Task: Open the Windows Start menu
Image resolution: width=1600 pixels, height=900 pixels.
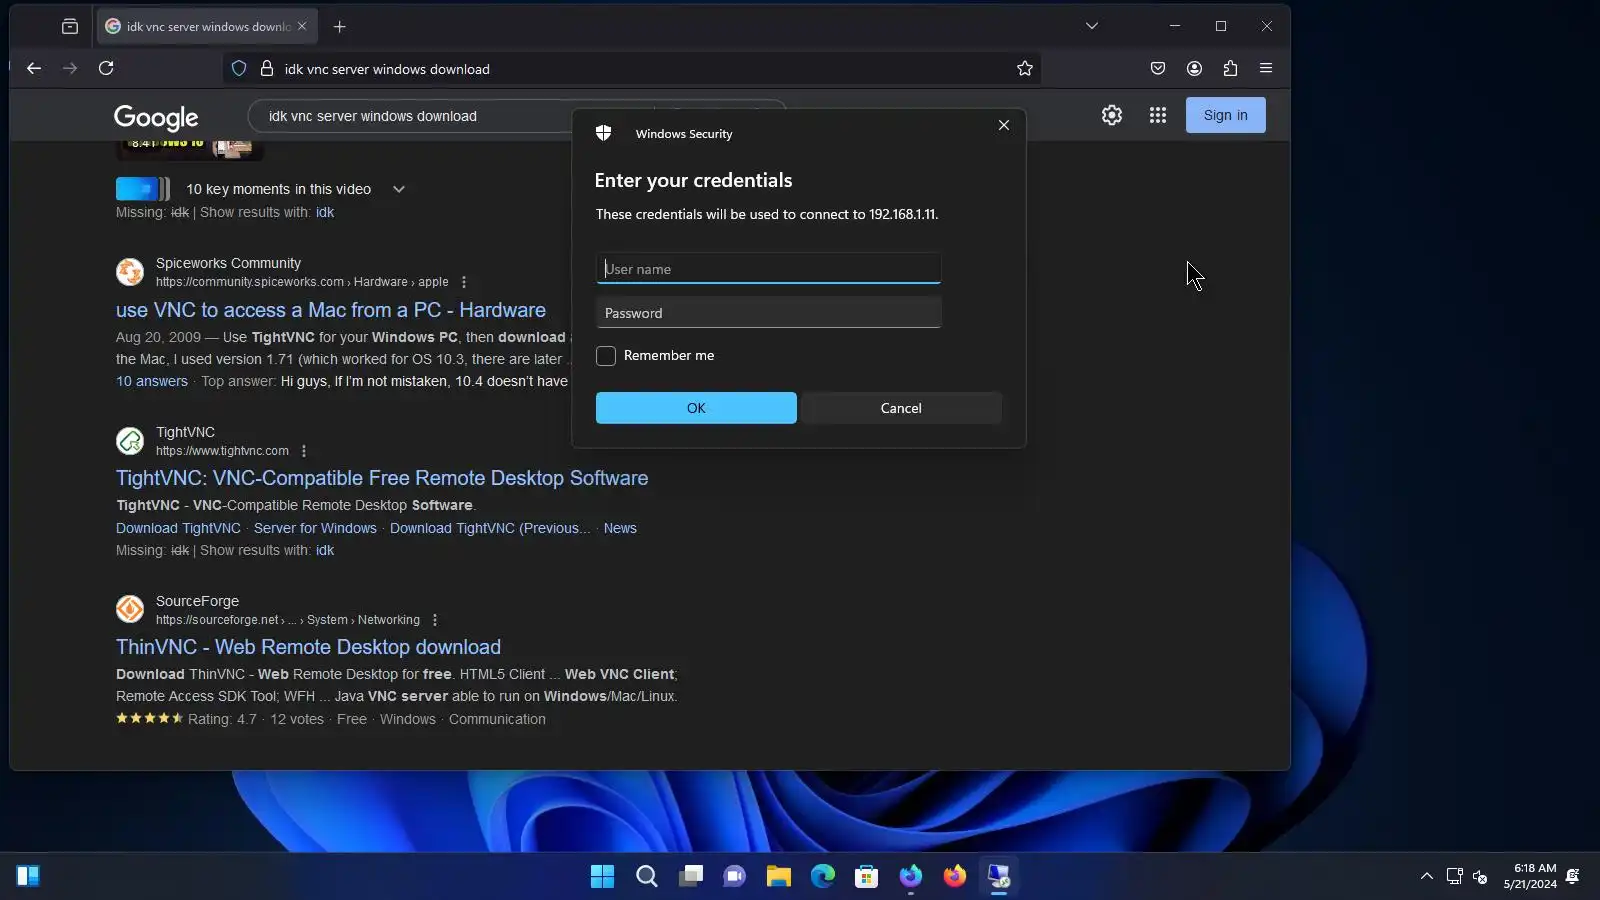Action: click(x=603, y=877)
